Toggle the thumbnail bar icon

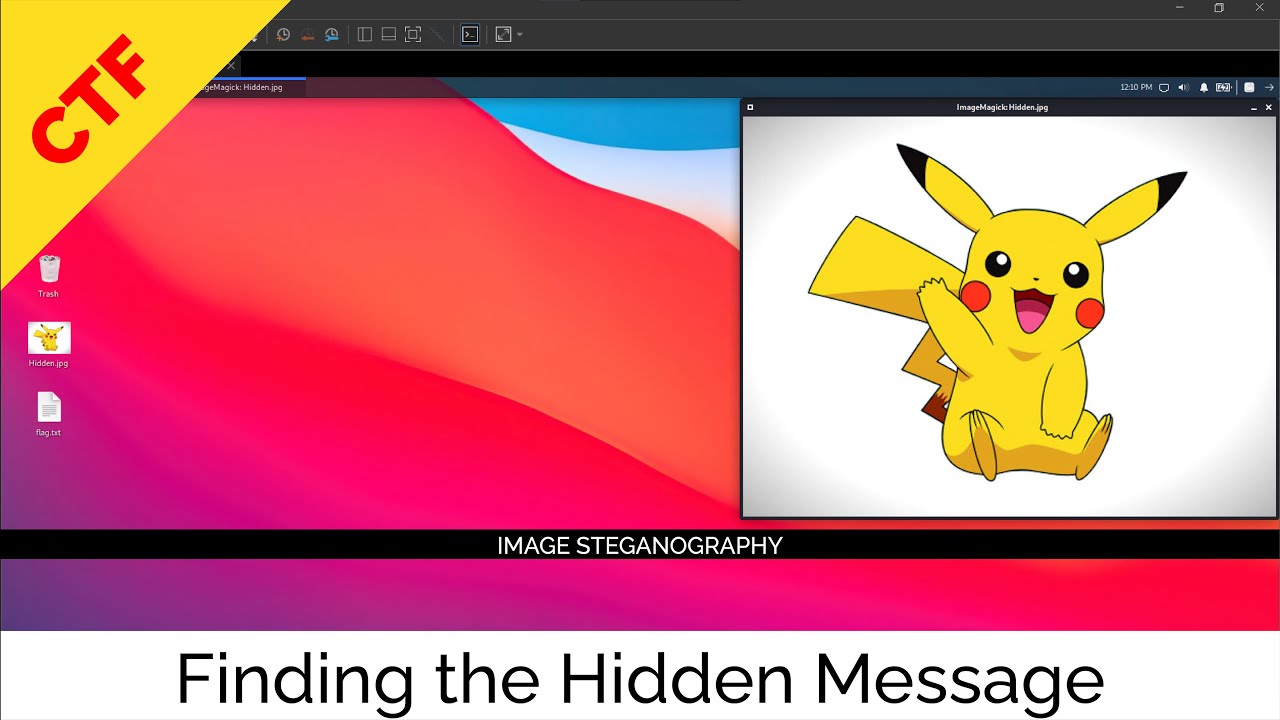click(389, 34)
